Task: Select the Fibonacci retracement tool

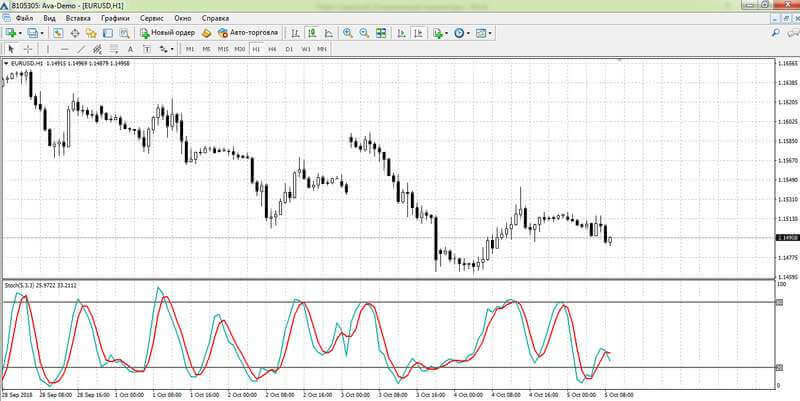Action: [x=114, y=49]
